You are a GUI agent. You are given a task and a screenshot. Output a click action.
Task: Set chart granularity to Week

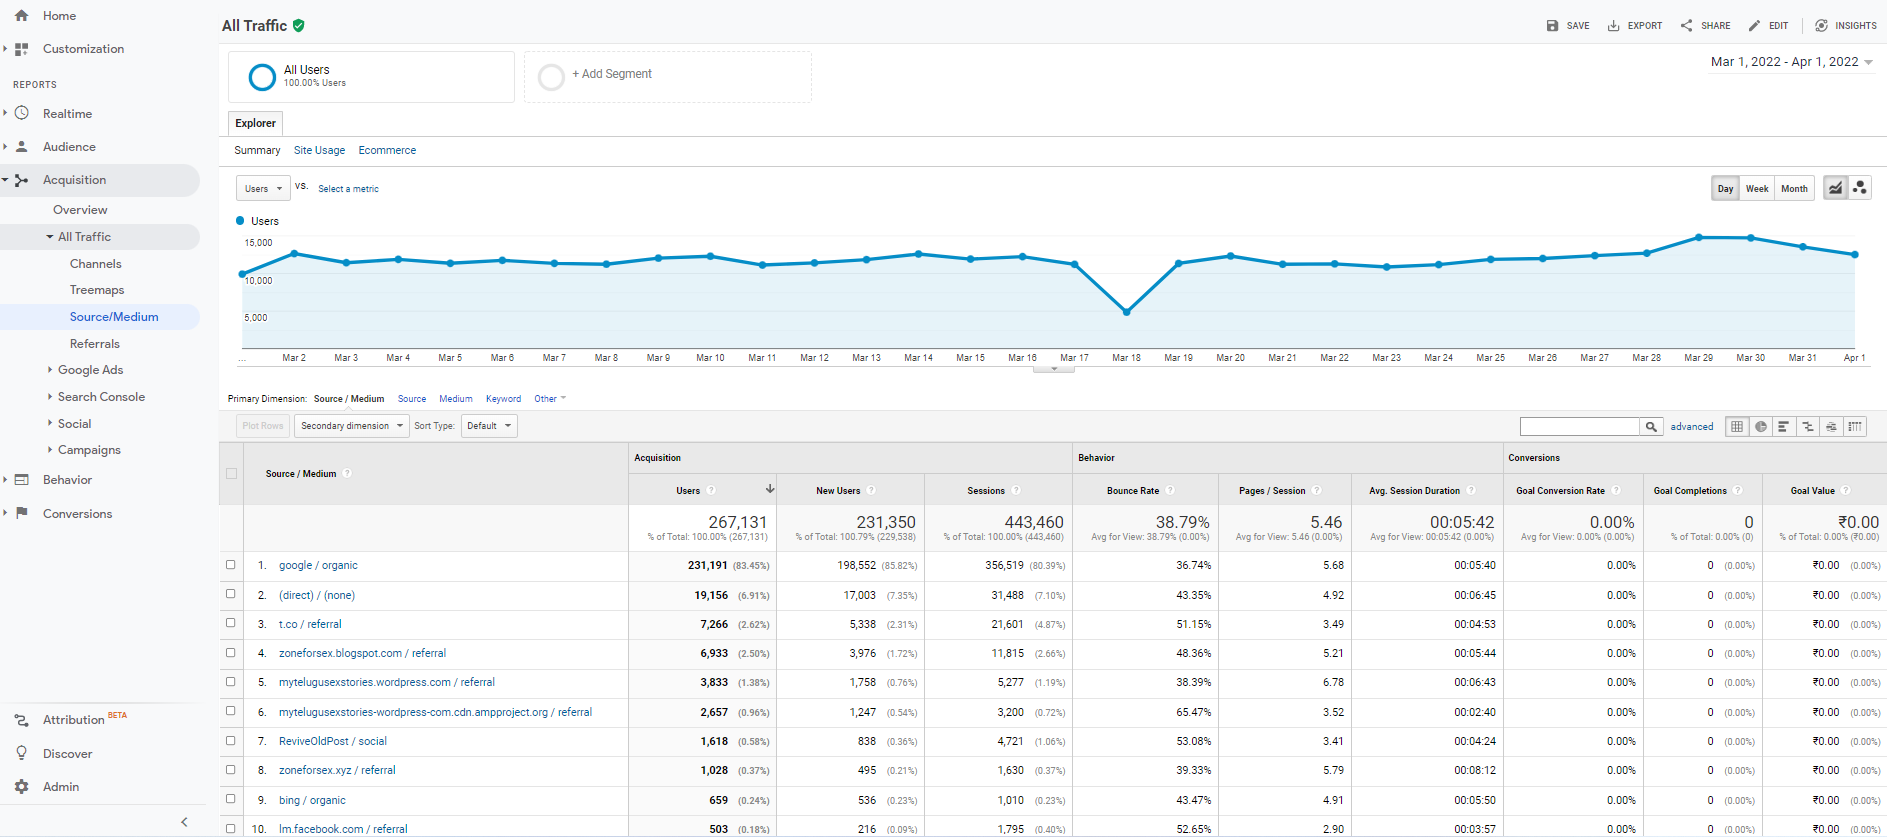(x=1757, y=189)
